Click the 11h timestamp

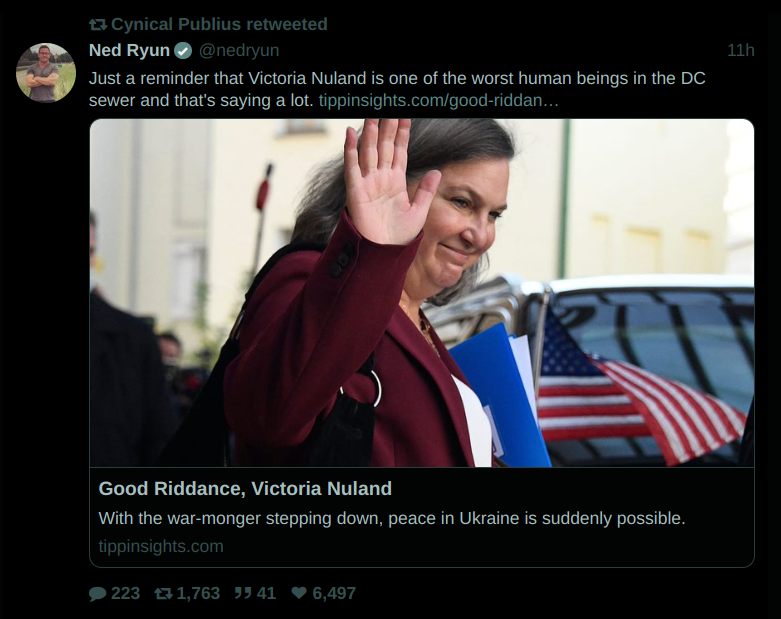point(740,50)
